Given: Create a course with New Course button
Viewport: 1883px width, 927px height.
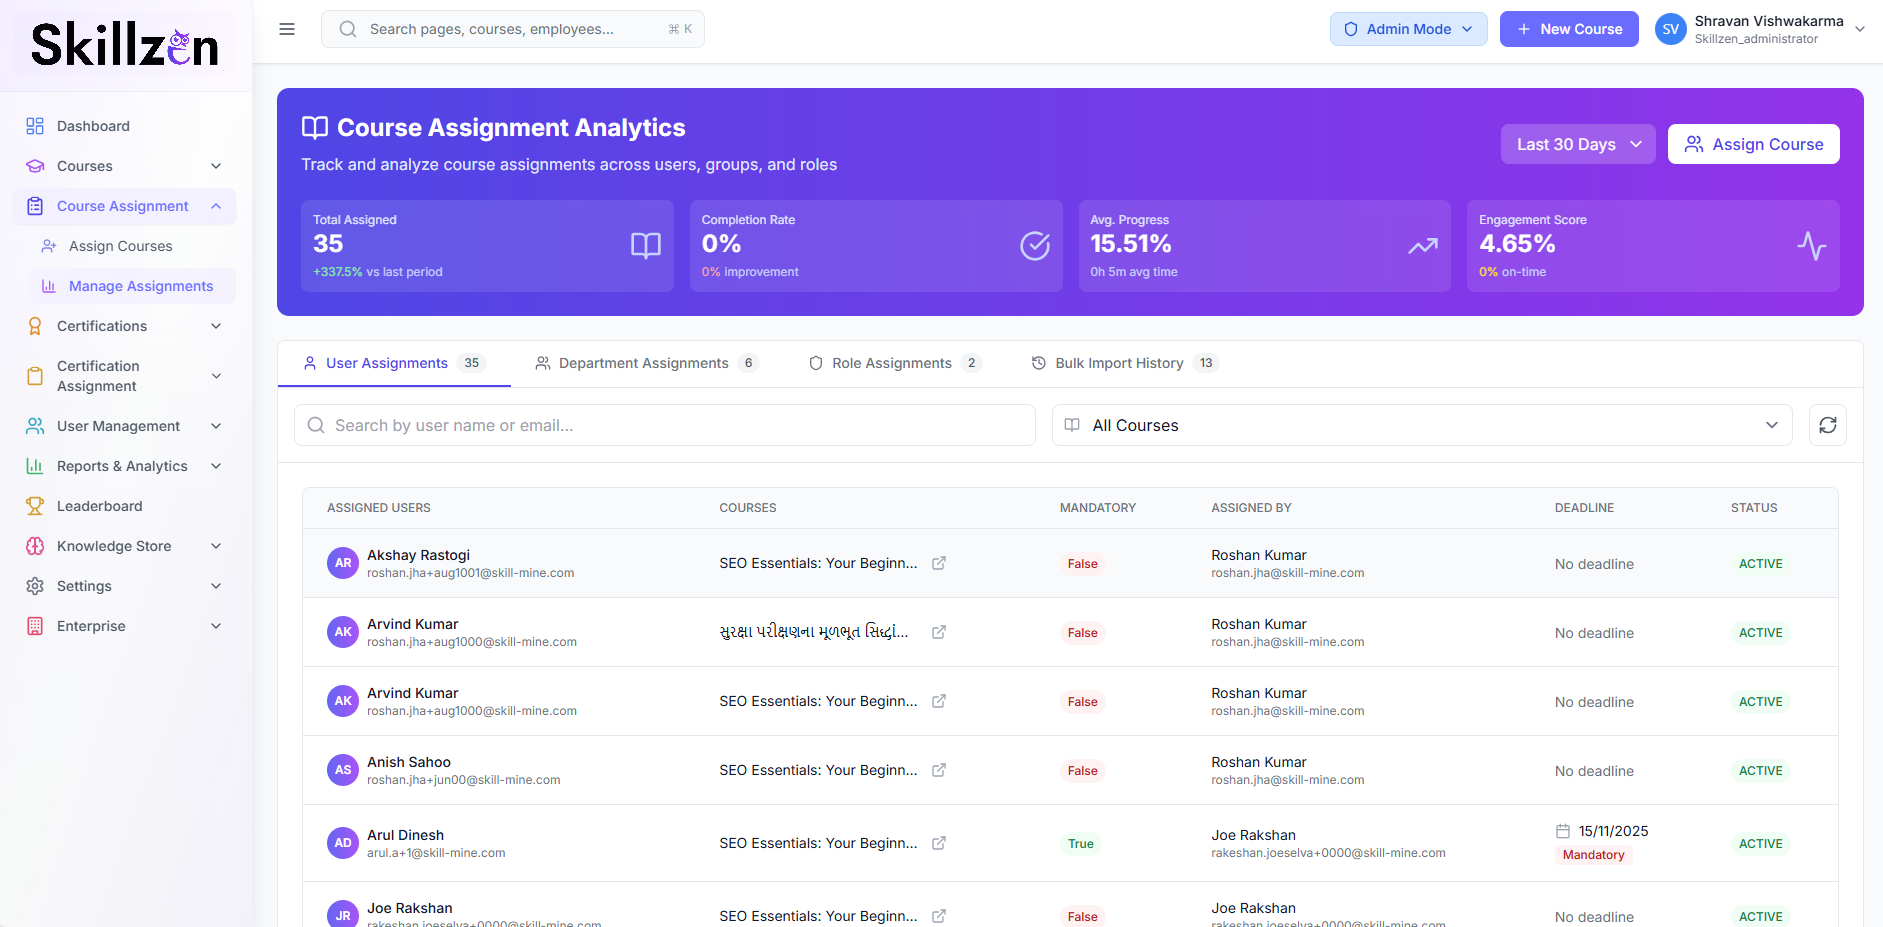Looking at the screenshot, I should click(x=1568, y=29).
